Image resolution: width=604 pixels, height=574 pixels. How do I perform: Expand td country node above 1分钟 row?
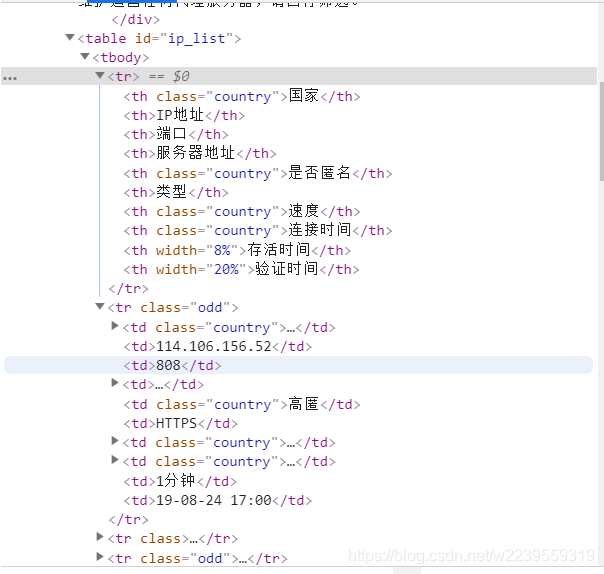click(114, 460)
